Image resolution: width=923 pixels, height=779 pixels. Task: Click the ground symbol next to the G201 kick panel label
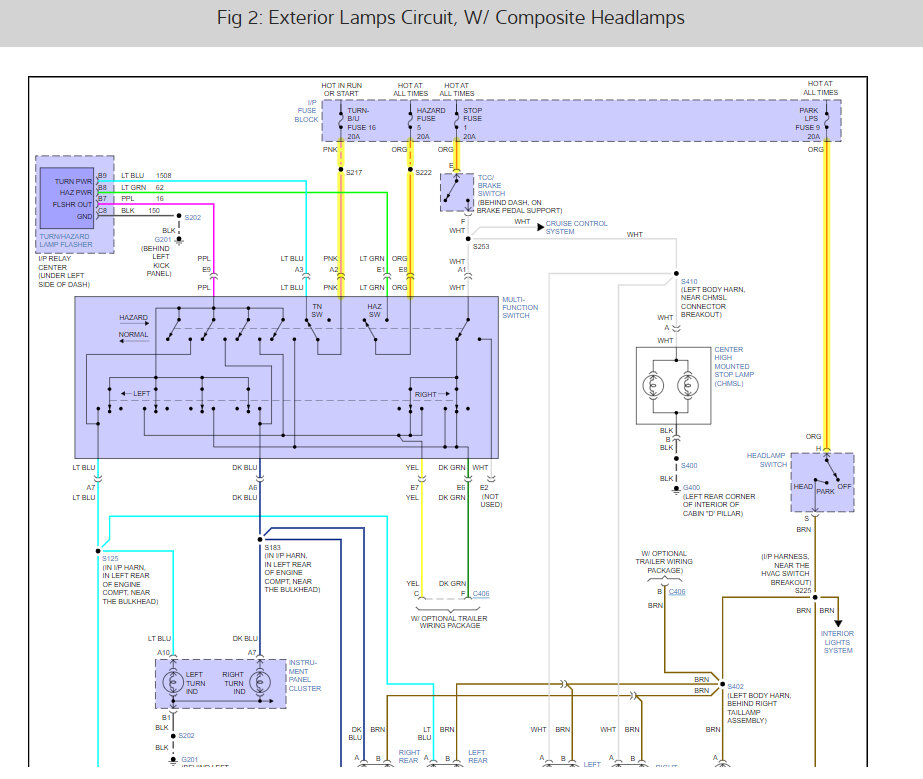tap(179, 240)
